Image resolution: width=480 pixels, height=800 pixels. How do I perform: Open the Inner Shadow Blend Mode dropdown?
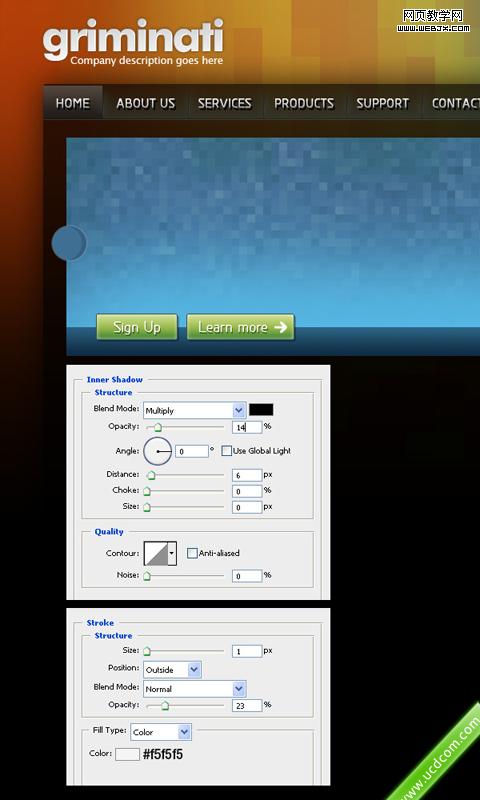point(195,410)
